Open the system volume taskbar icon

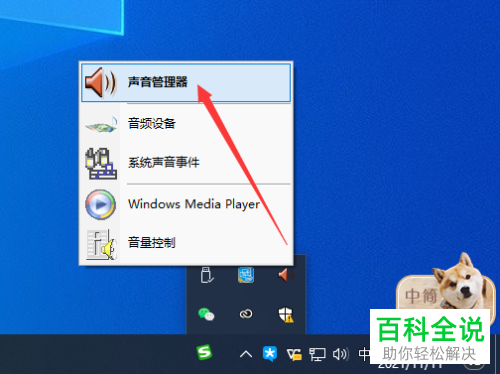pos(341,354)
